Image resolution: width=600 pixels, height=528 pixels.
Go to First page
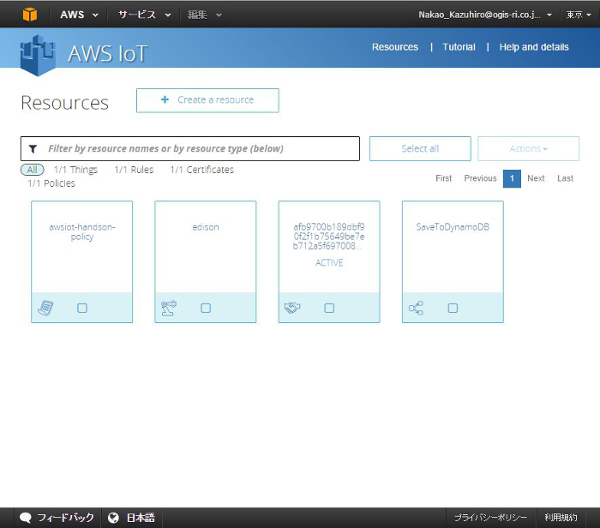(x=443, y=178)
